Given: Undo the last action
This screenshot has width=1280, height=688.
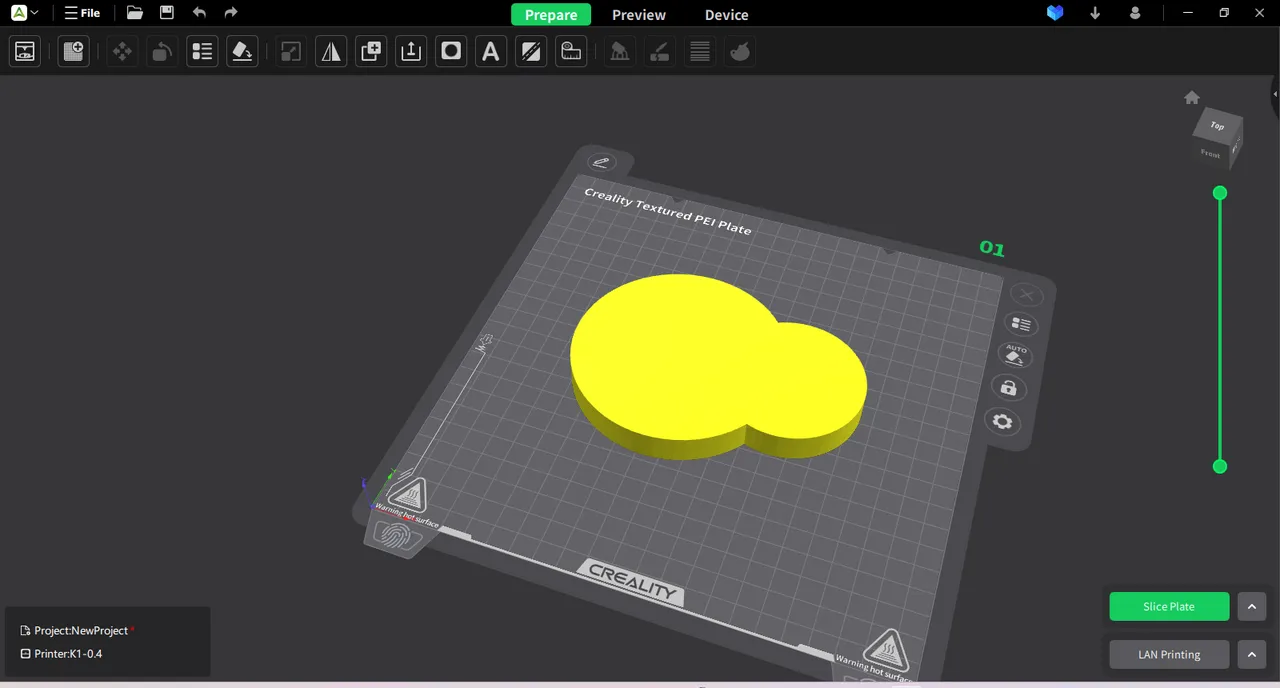Looking at the screenshot, I should coord(199,13).
